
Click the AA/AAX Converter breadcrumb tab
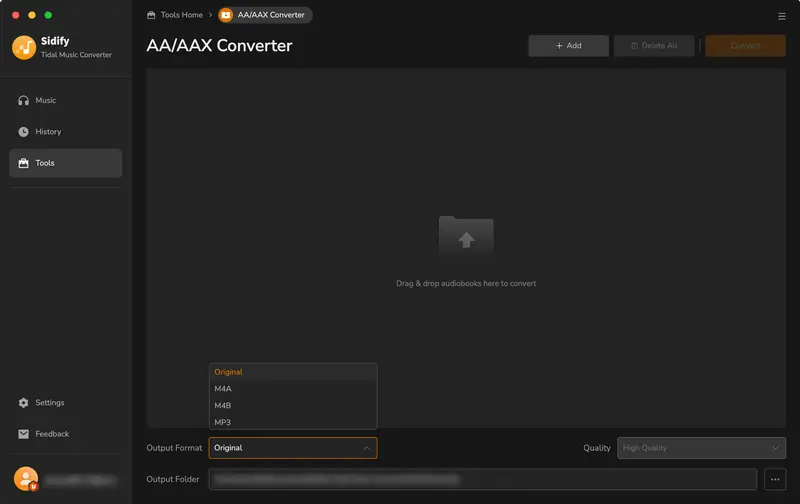pos(265,15)
